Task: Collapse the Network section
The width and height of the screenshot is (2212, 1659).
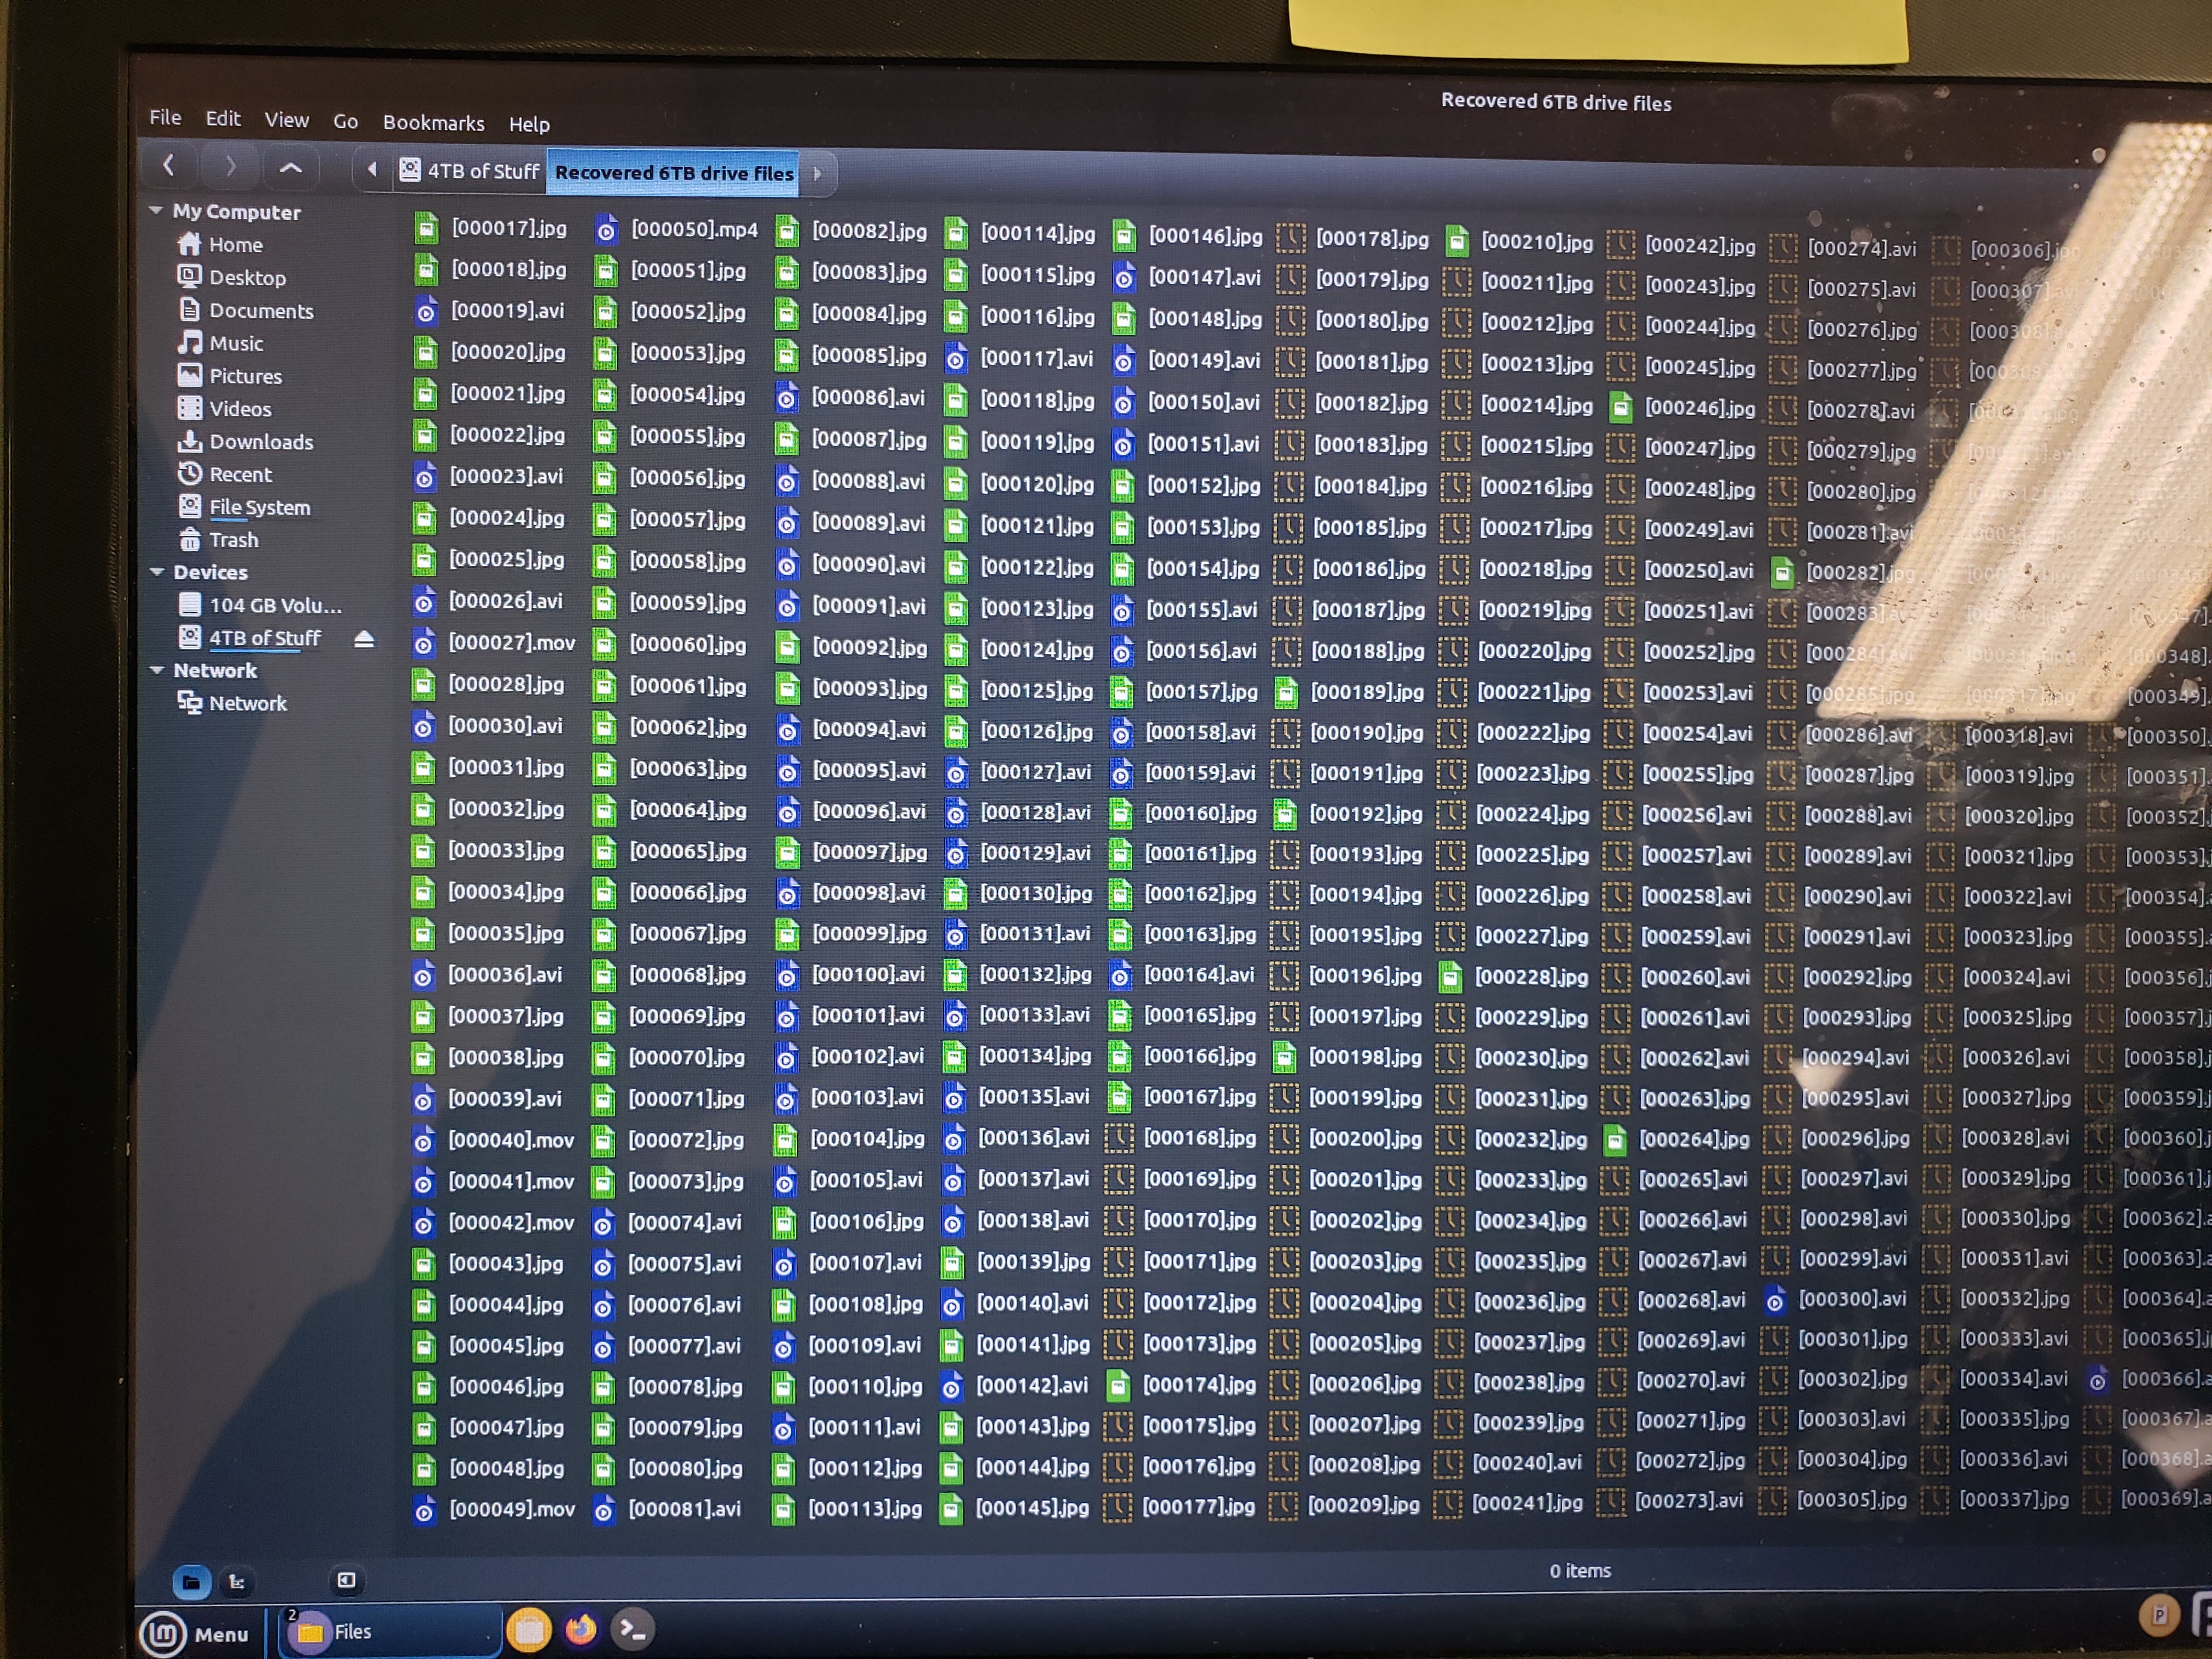Action: pos(157,670)
